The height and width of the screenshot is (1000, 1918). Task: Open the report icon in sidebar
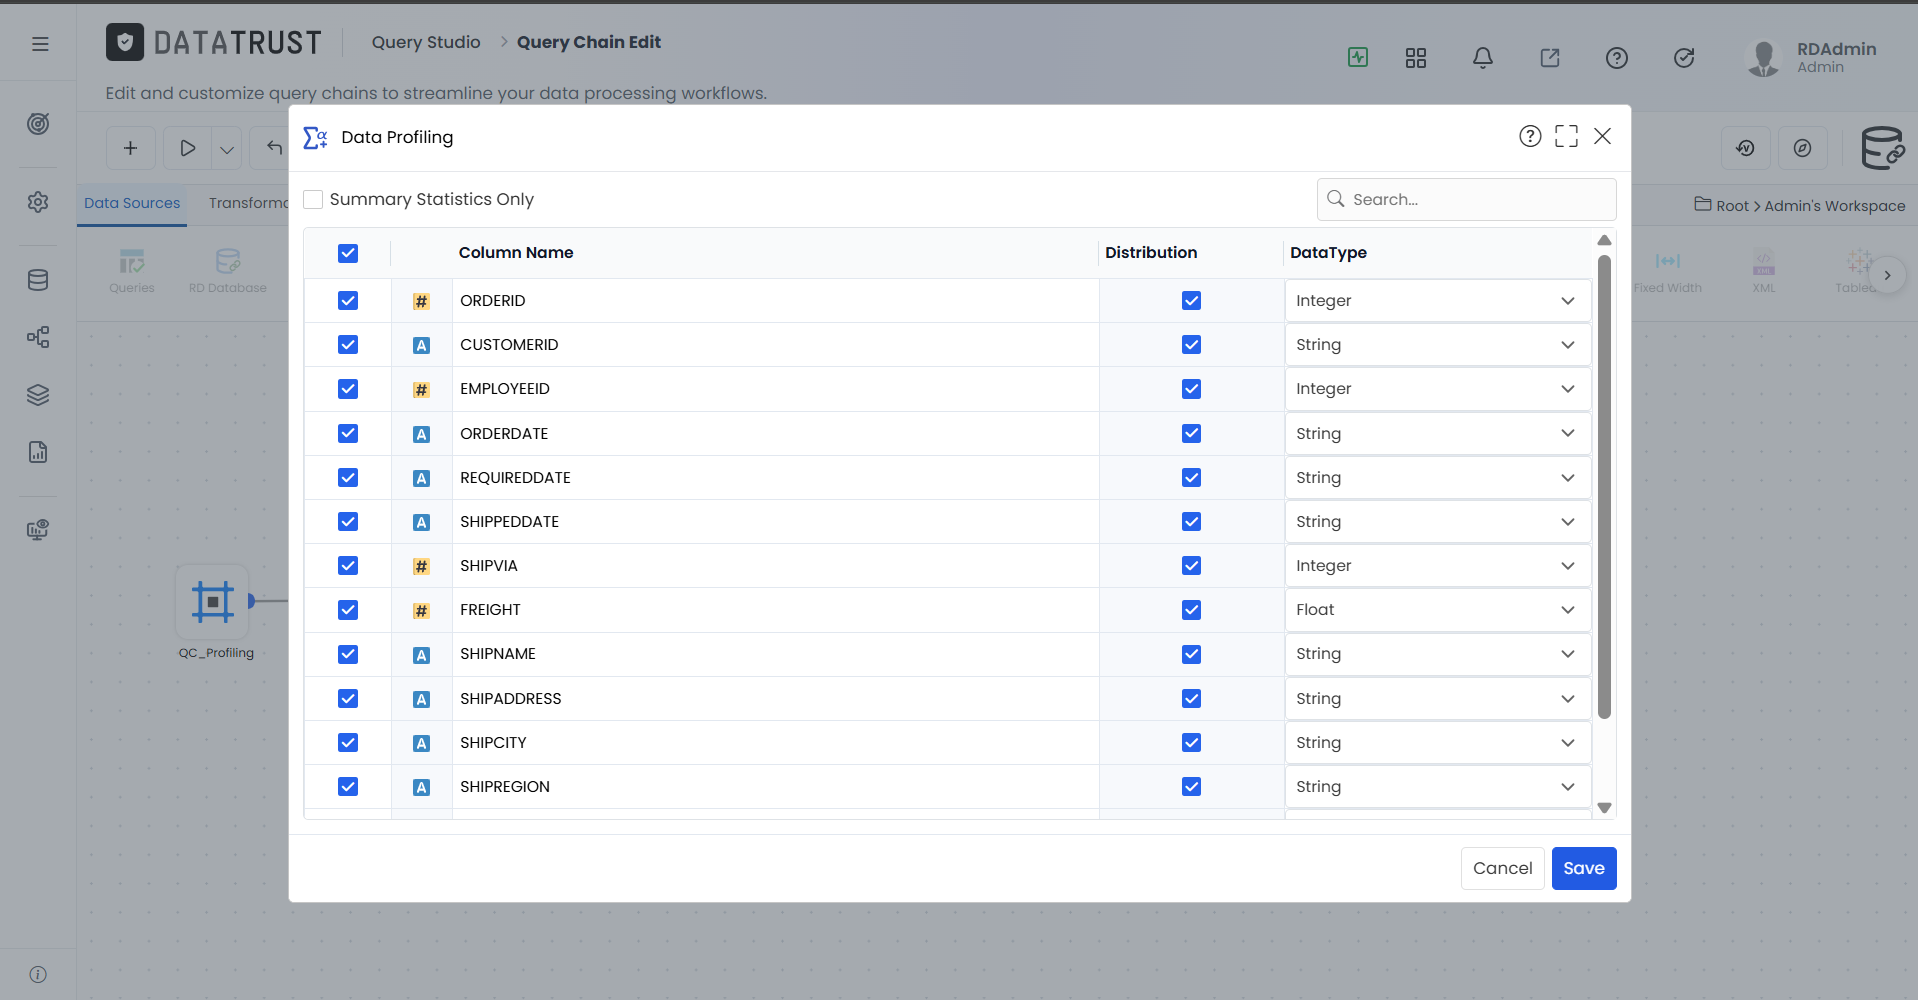click(x=38, y=452)
